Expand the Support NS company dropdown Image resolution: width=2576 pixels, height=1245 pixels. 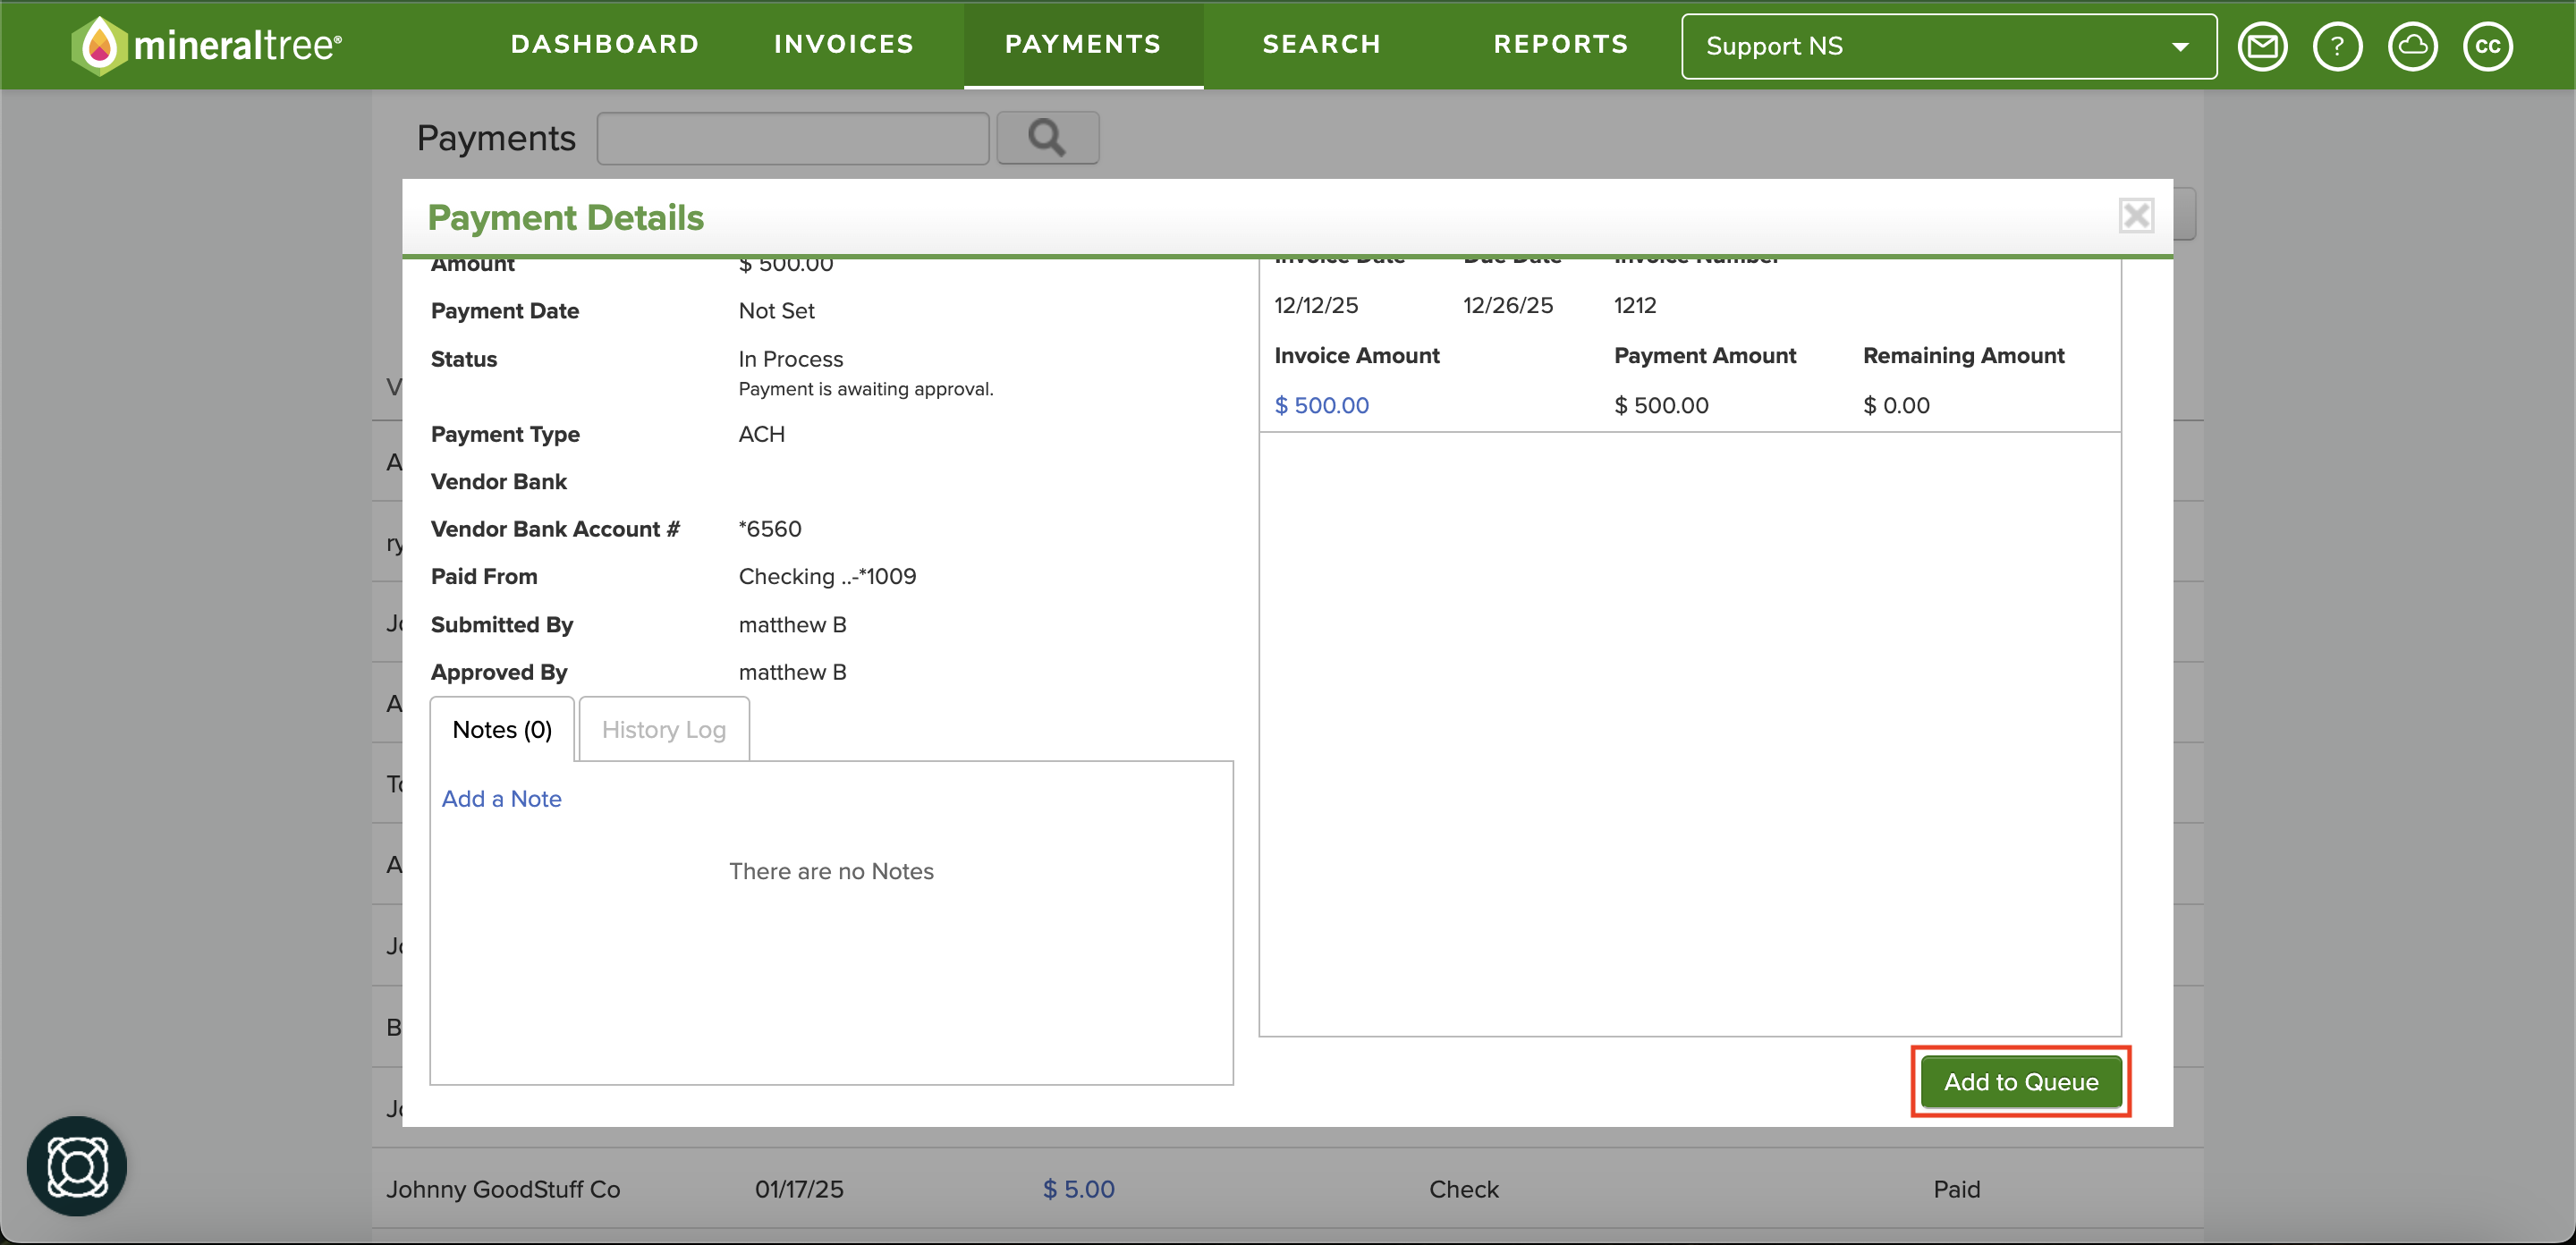[x=1948, y=46]
